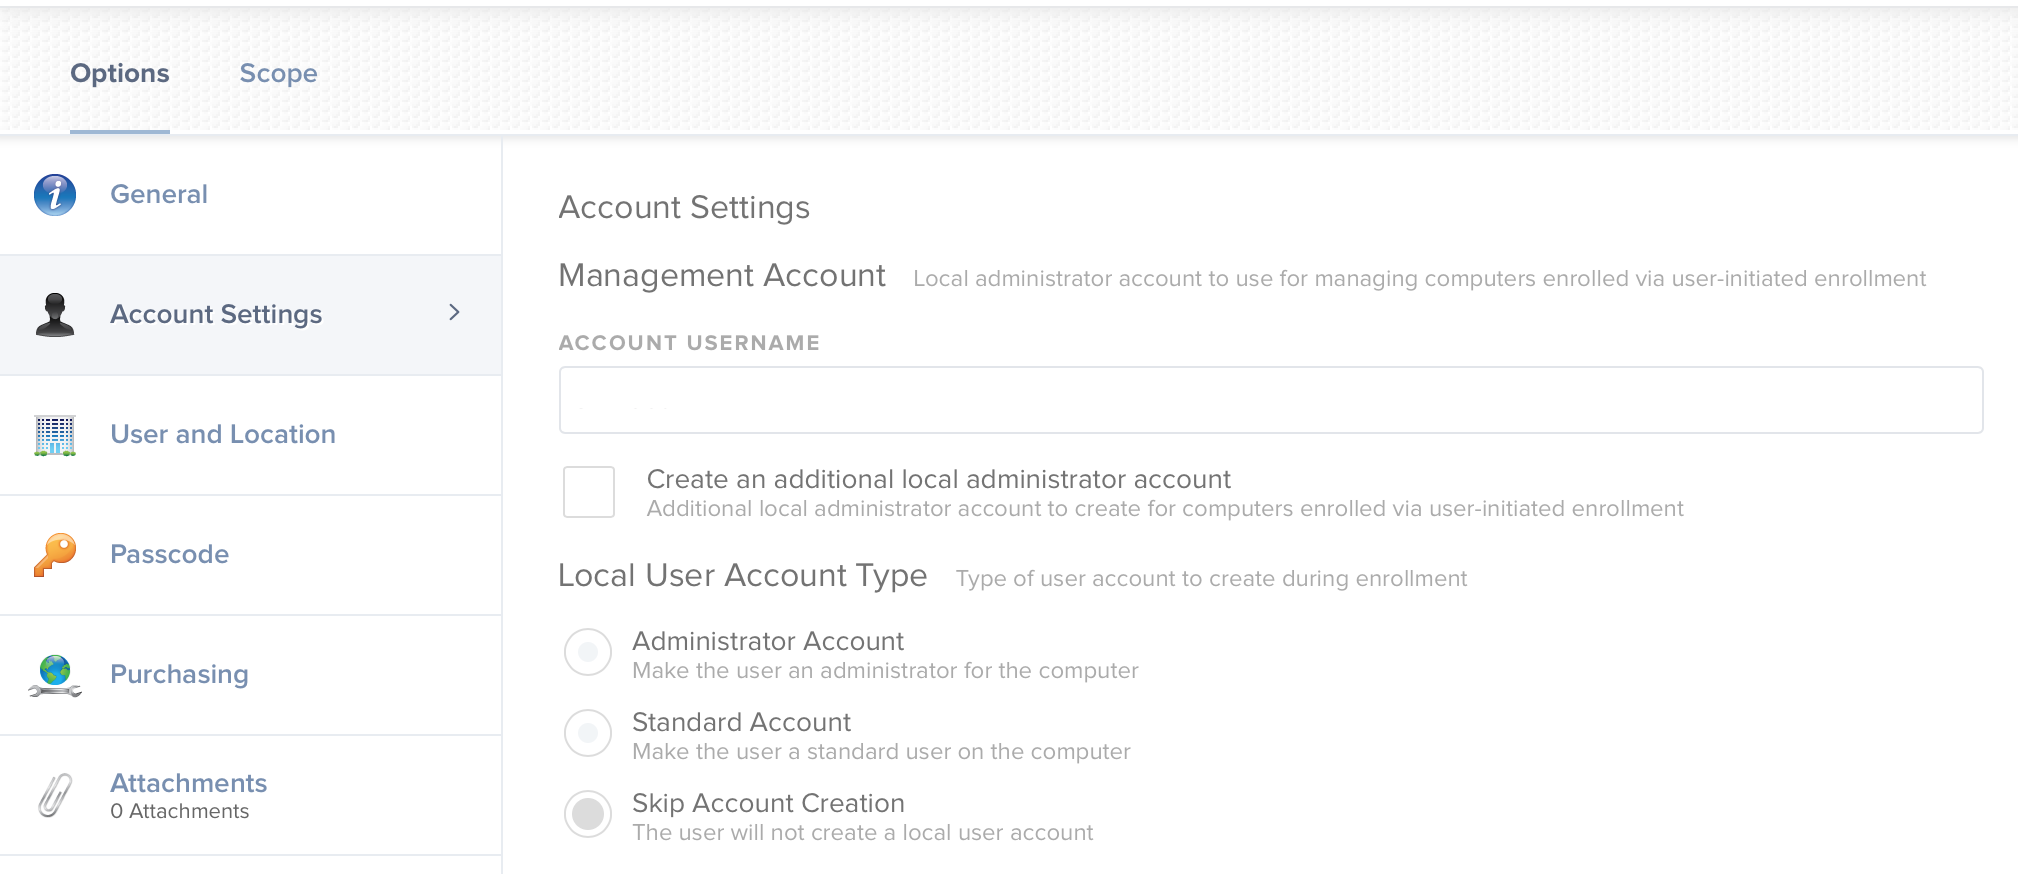Select the Administrator Account radio button
The height and width of the screenshot is (874, 2018).
[588, 652]
